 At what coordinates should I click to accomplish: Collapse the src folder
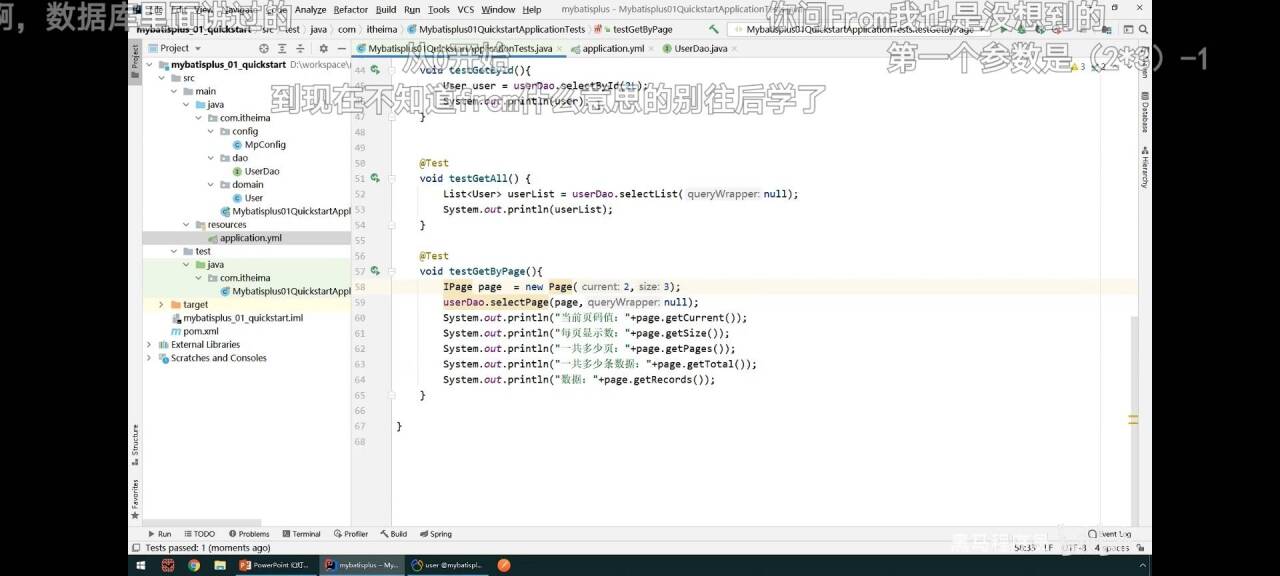click(x=162, y=78)
